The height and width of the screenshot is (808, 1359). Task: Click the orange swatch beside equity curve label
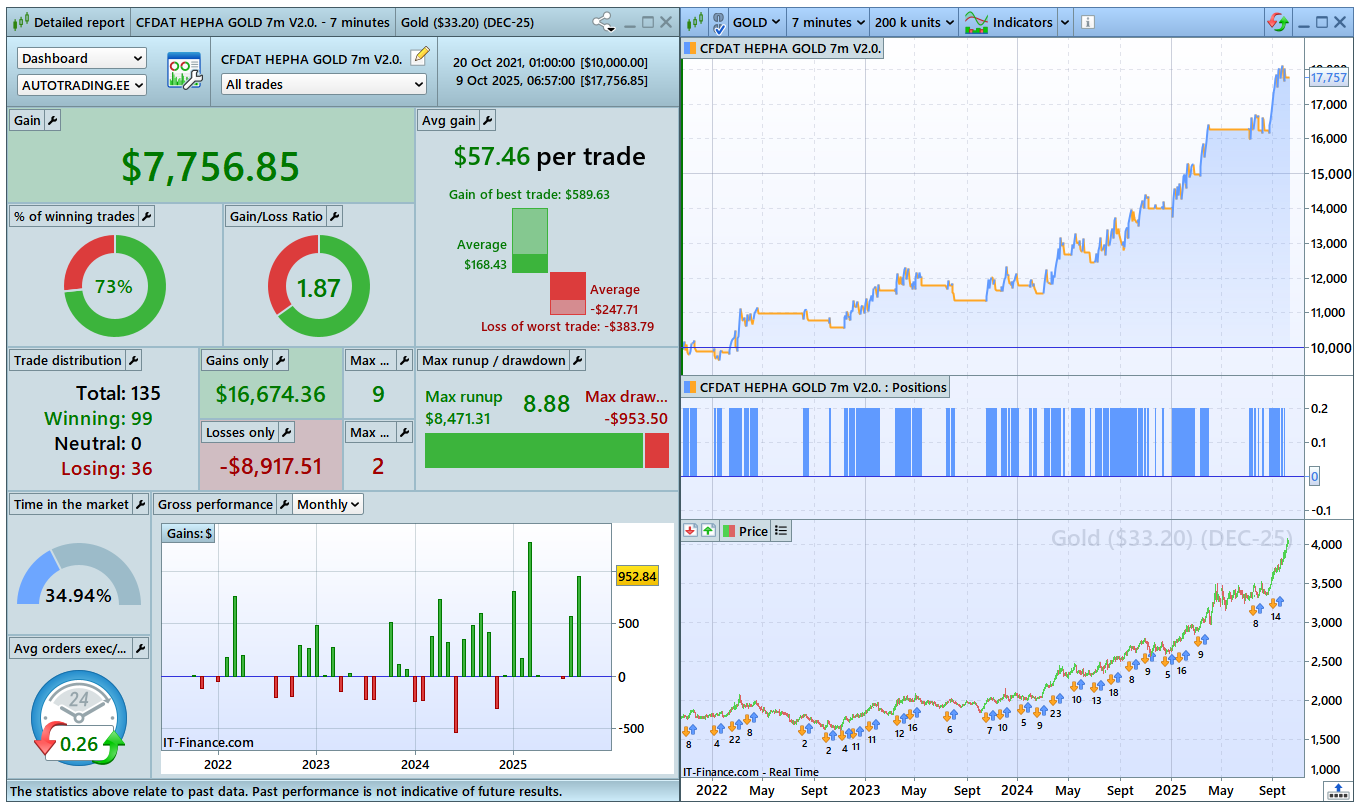click(x=690, y=48)
